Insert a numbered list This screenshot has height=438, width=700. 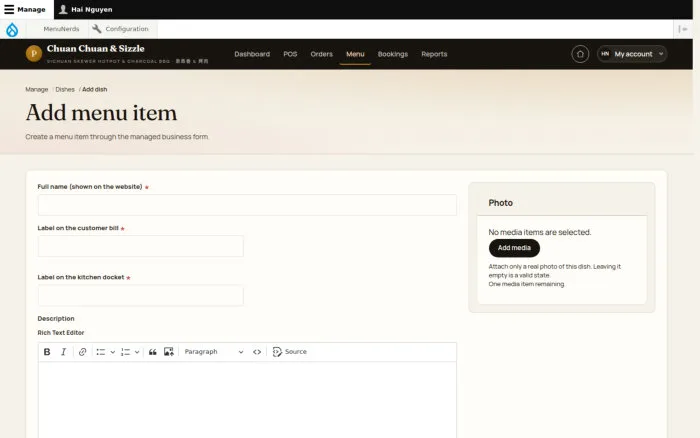point(125,352)
